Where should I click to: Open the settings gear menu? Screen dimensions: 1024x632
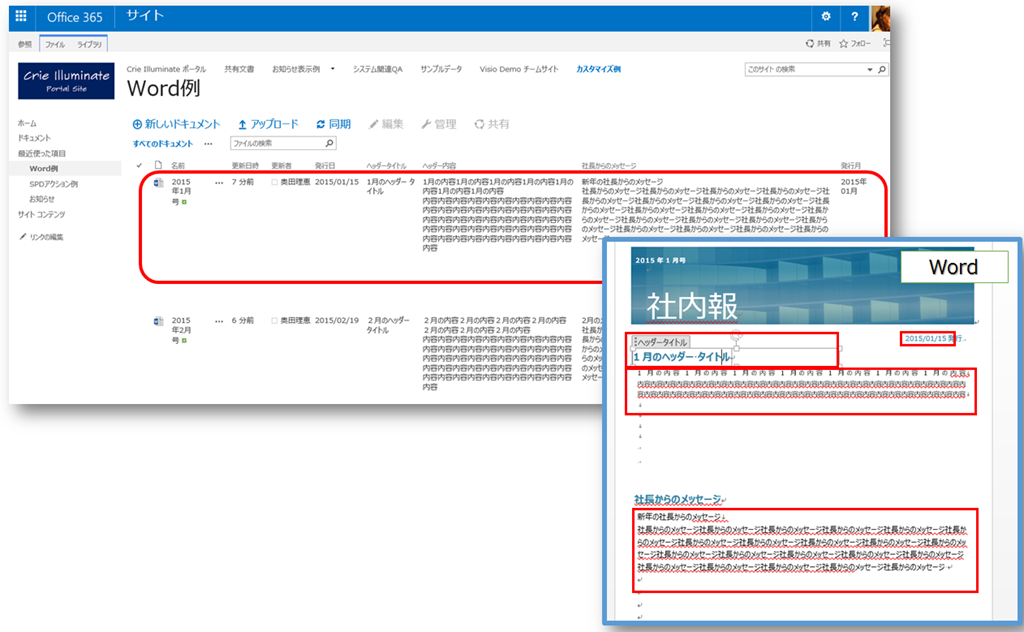pyautogui.click(x=825, y=17)
